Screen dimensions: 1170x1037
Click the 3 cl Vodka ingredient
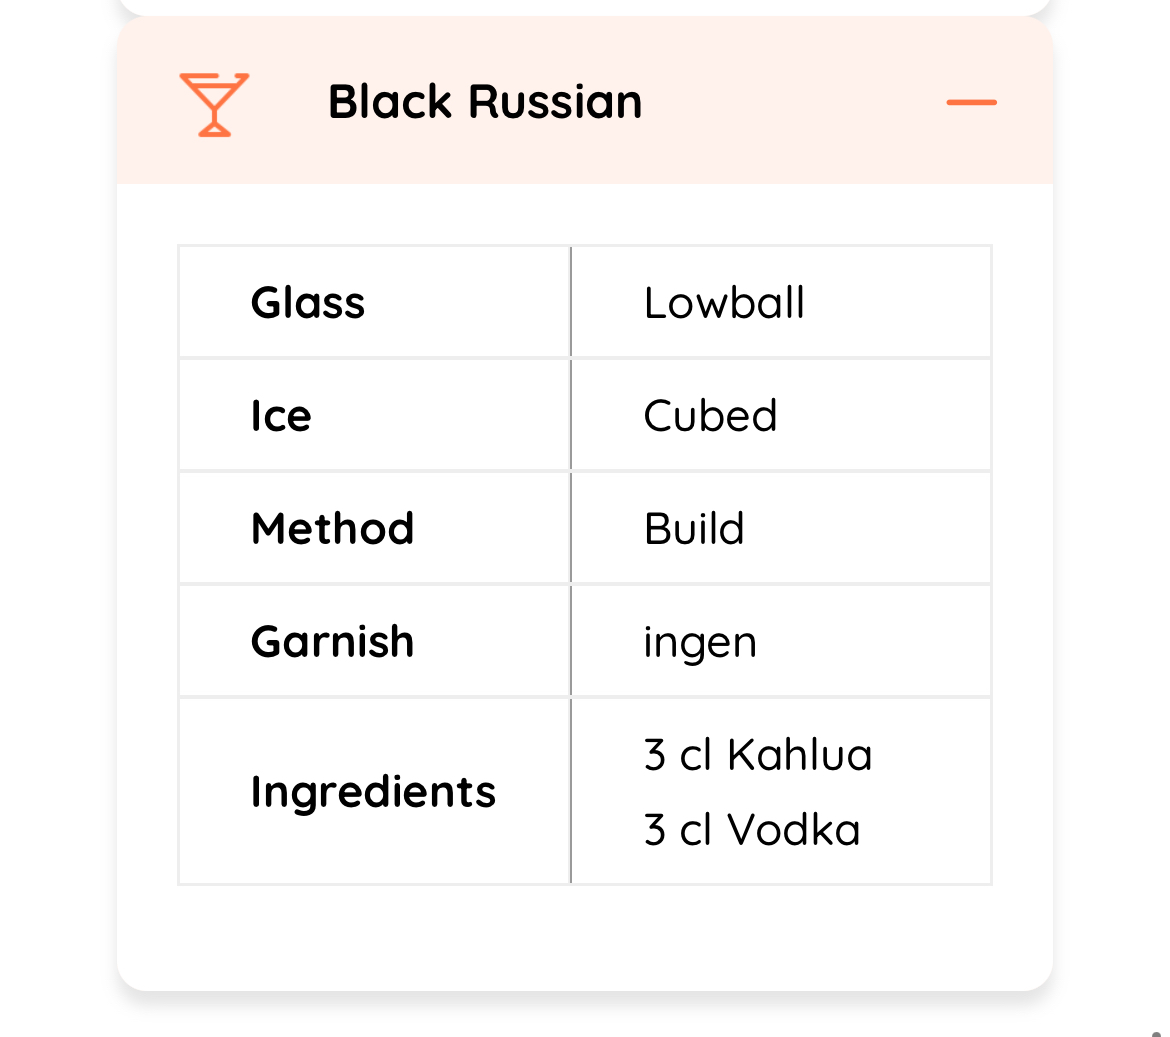pos(752,830)
